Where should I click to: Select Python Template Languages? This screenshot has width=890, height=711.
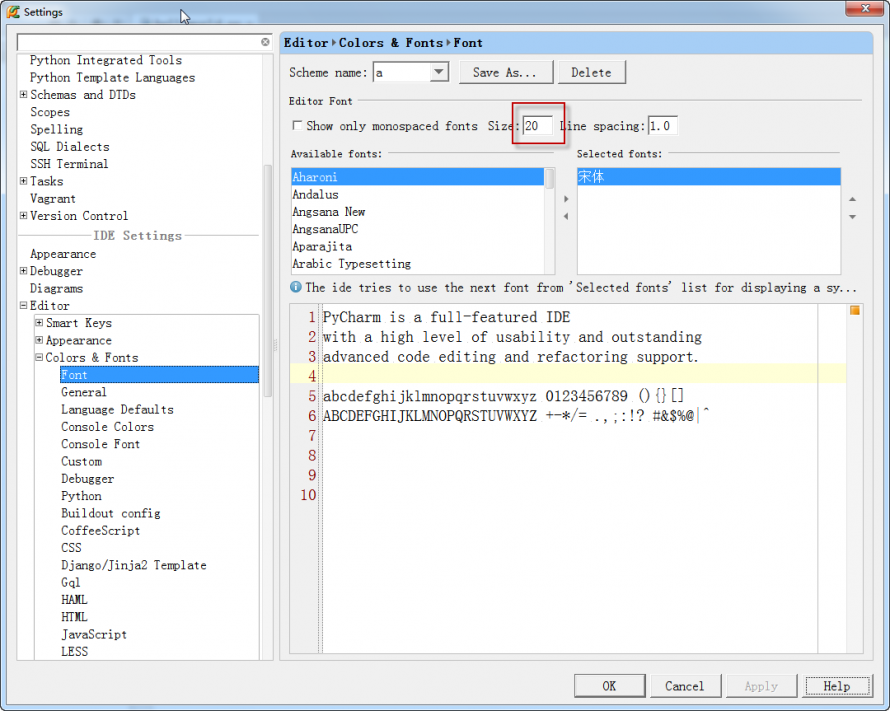[x=112, y=77]
